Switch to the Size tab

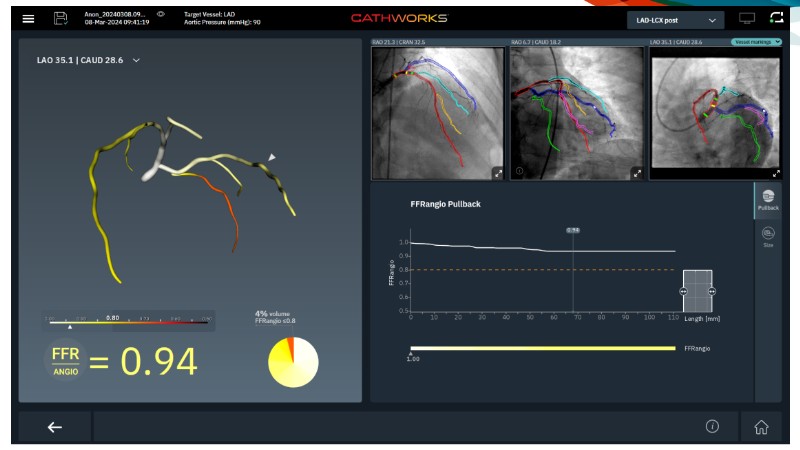tap(768, 236)
